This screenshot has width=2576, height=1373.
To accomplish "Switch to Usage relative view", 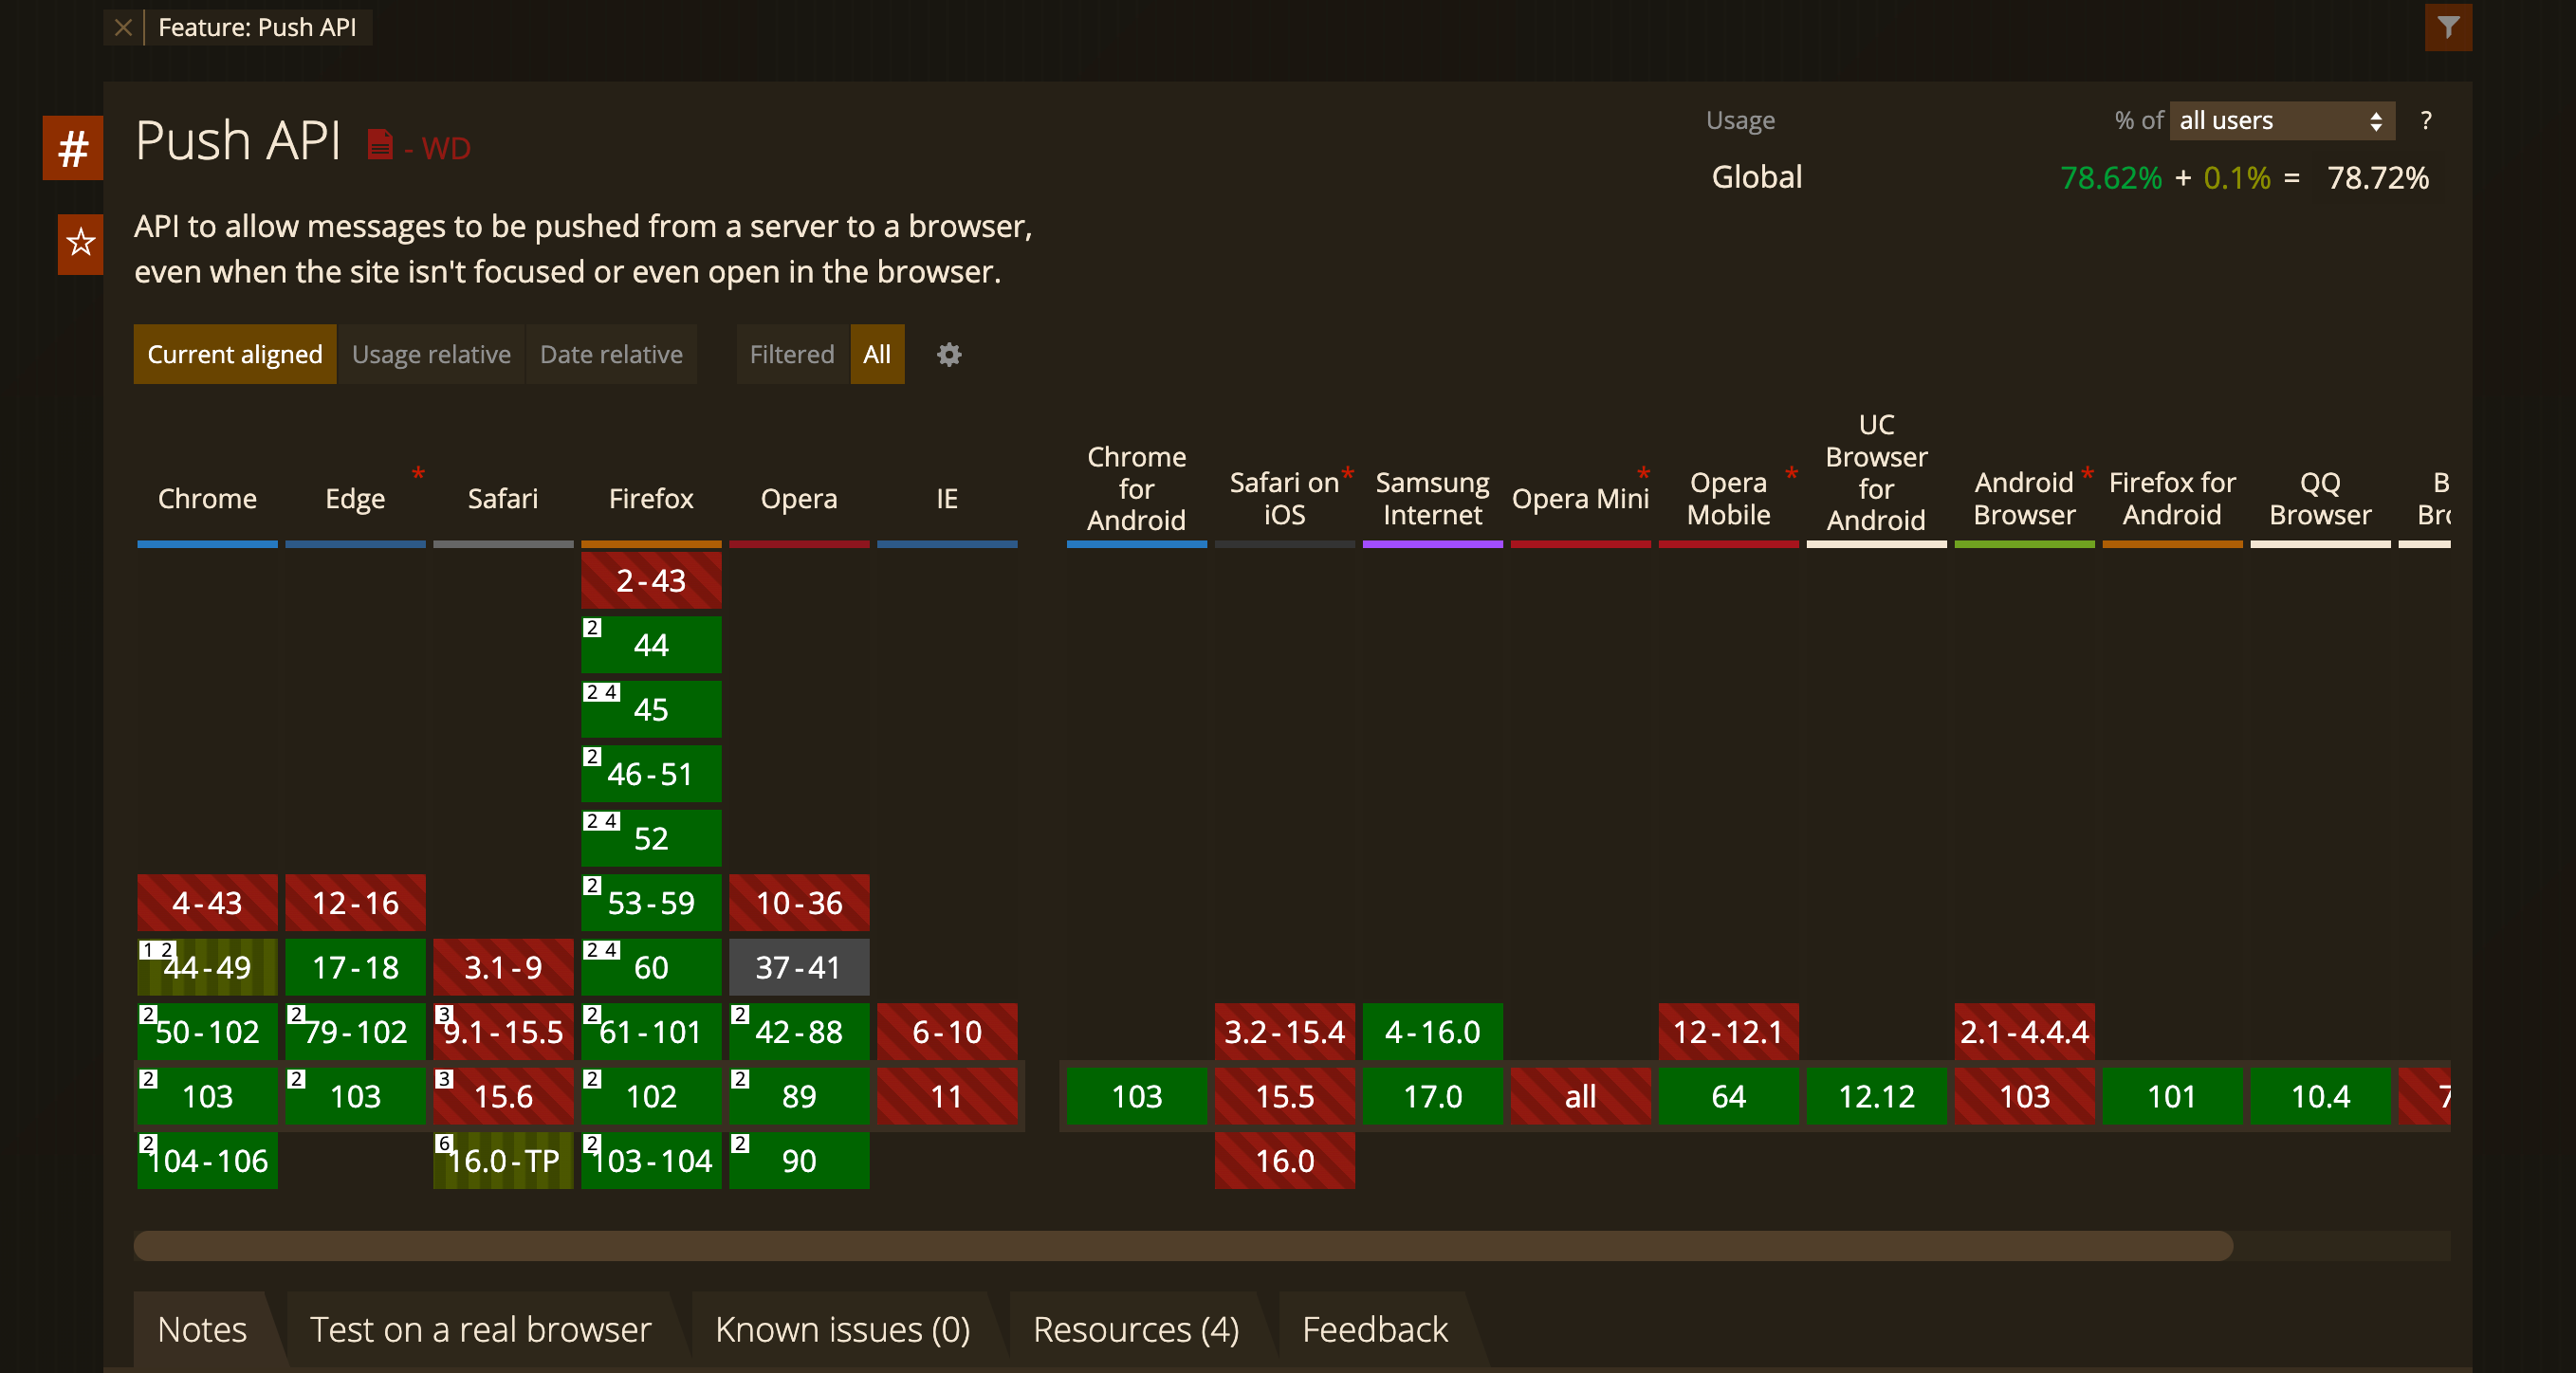I will (431, 354).
